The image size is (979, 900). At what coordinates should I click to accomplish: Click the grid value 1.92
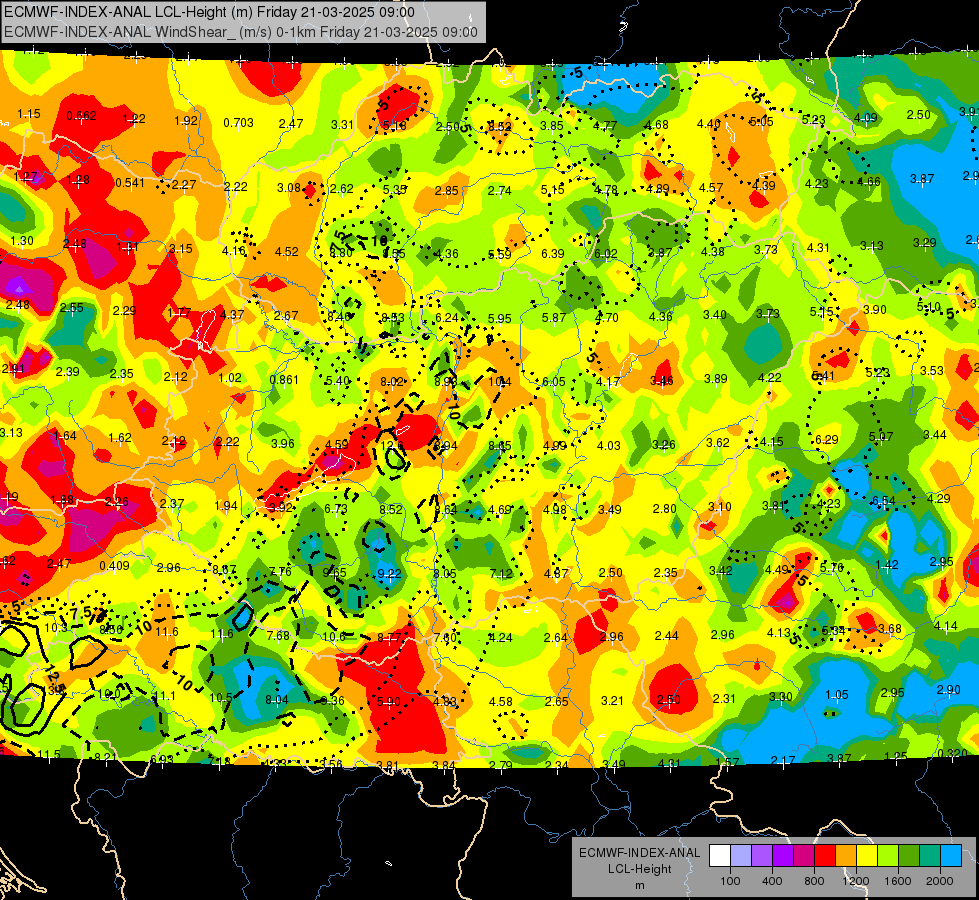click(x=185, y=121)
